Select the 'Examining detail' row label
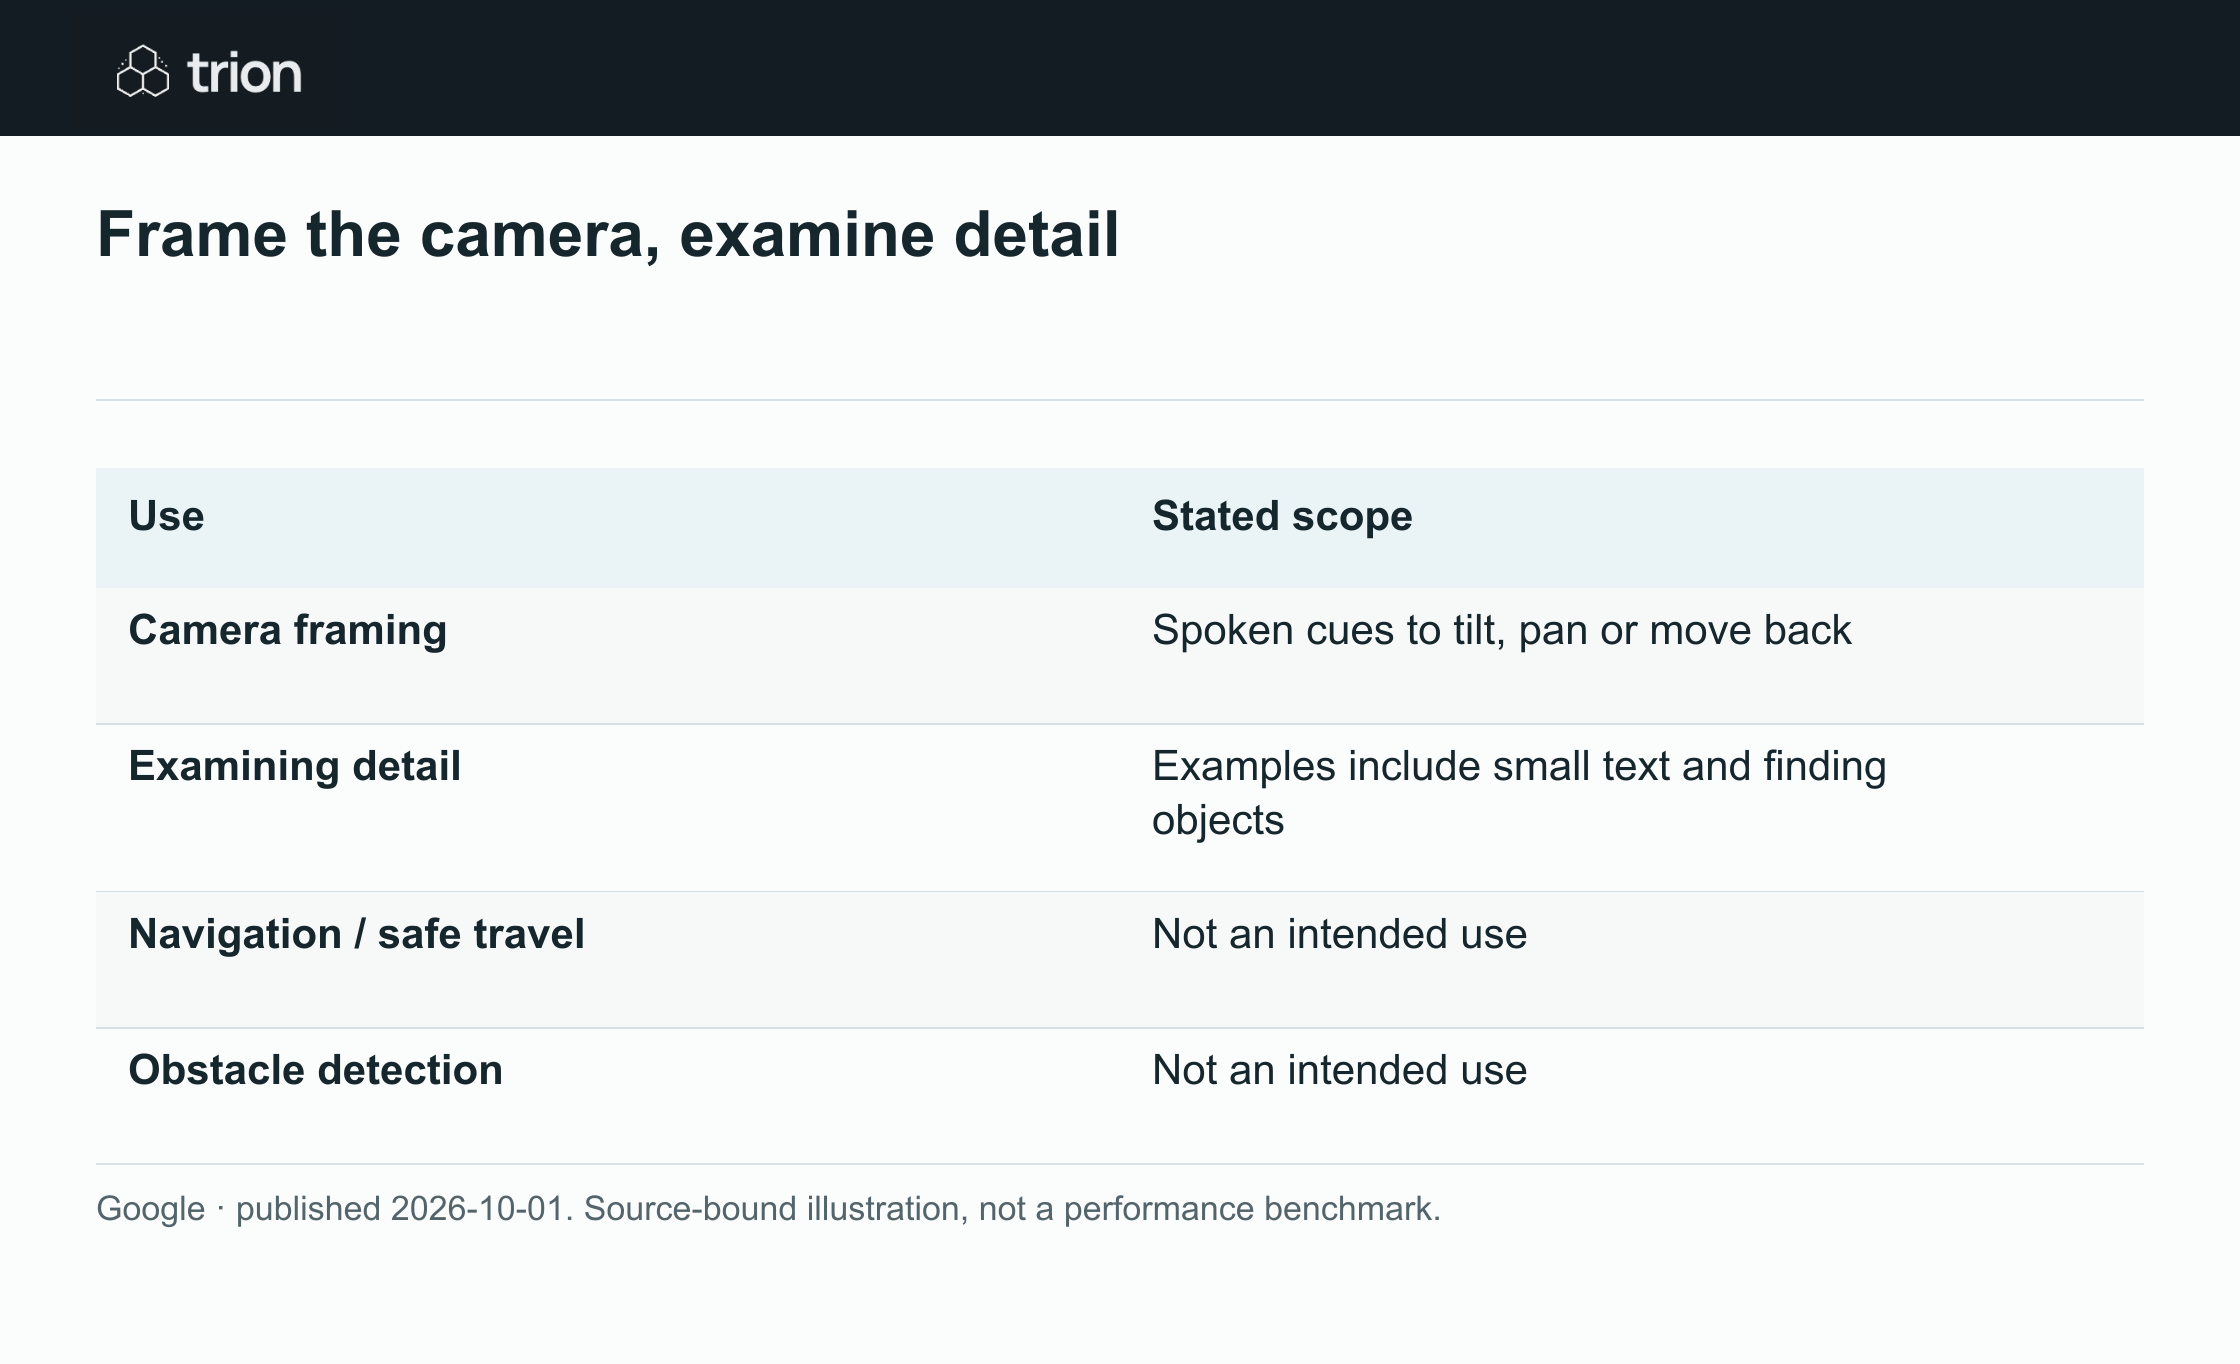The image size is (2240, 1364). coord(295,766)
